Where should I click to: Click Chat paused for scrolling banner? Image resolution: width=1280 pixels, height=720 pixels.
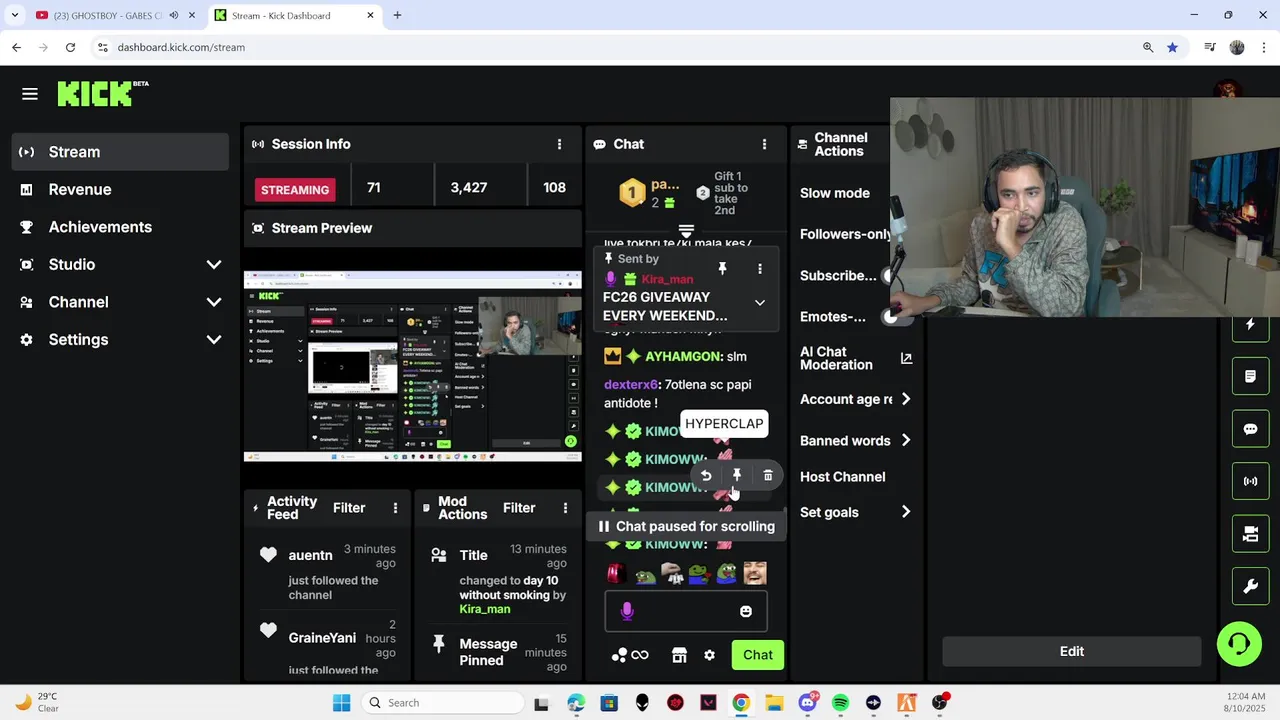pyautogui.click(x=686, y=526)
